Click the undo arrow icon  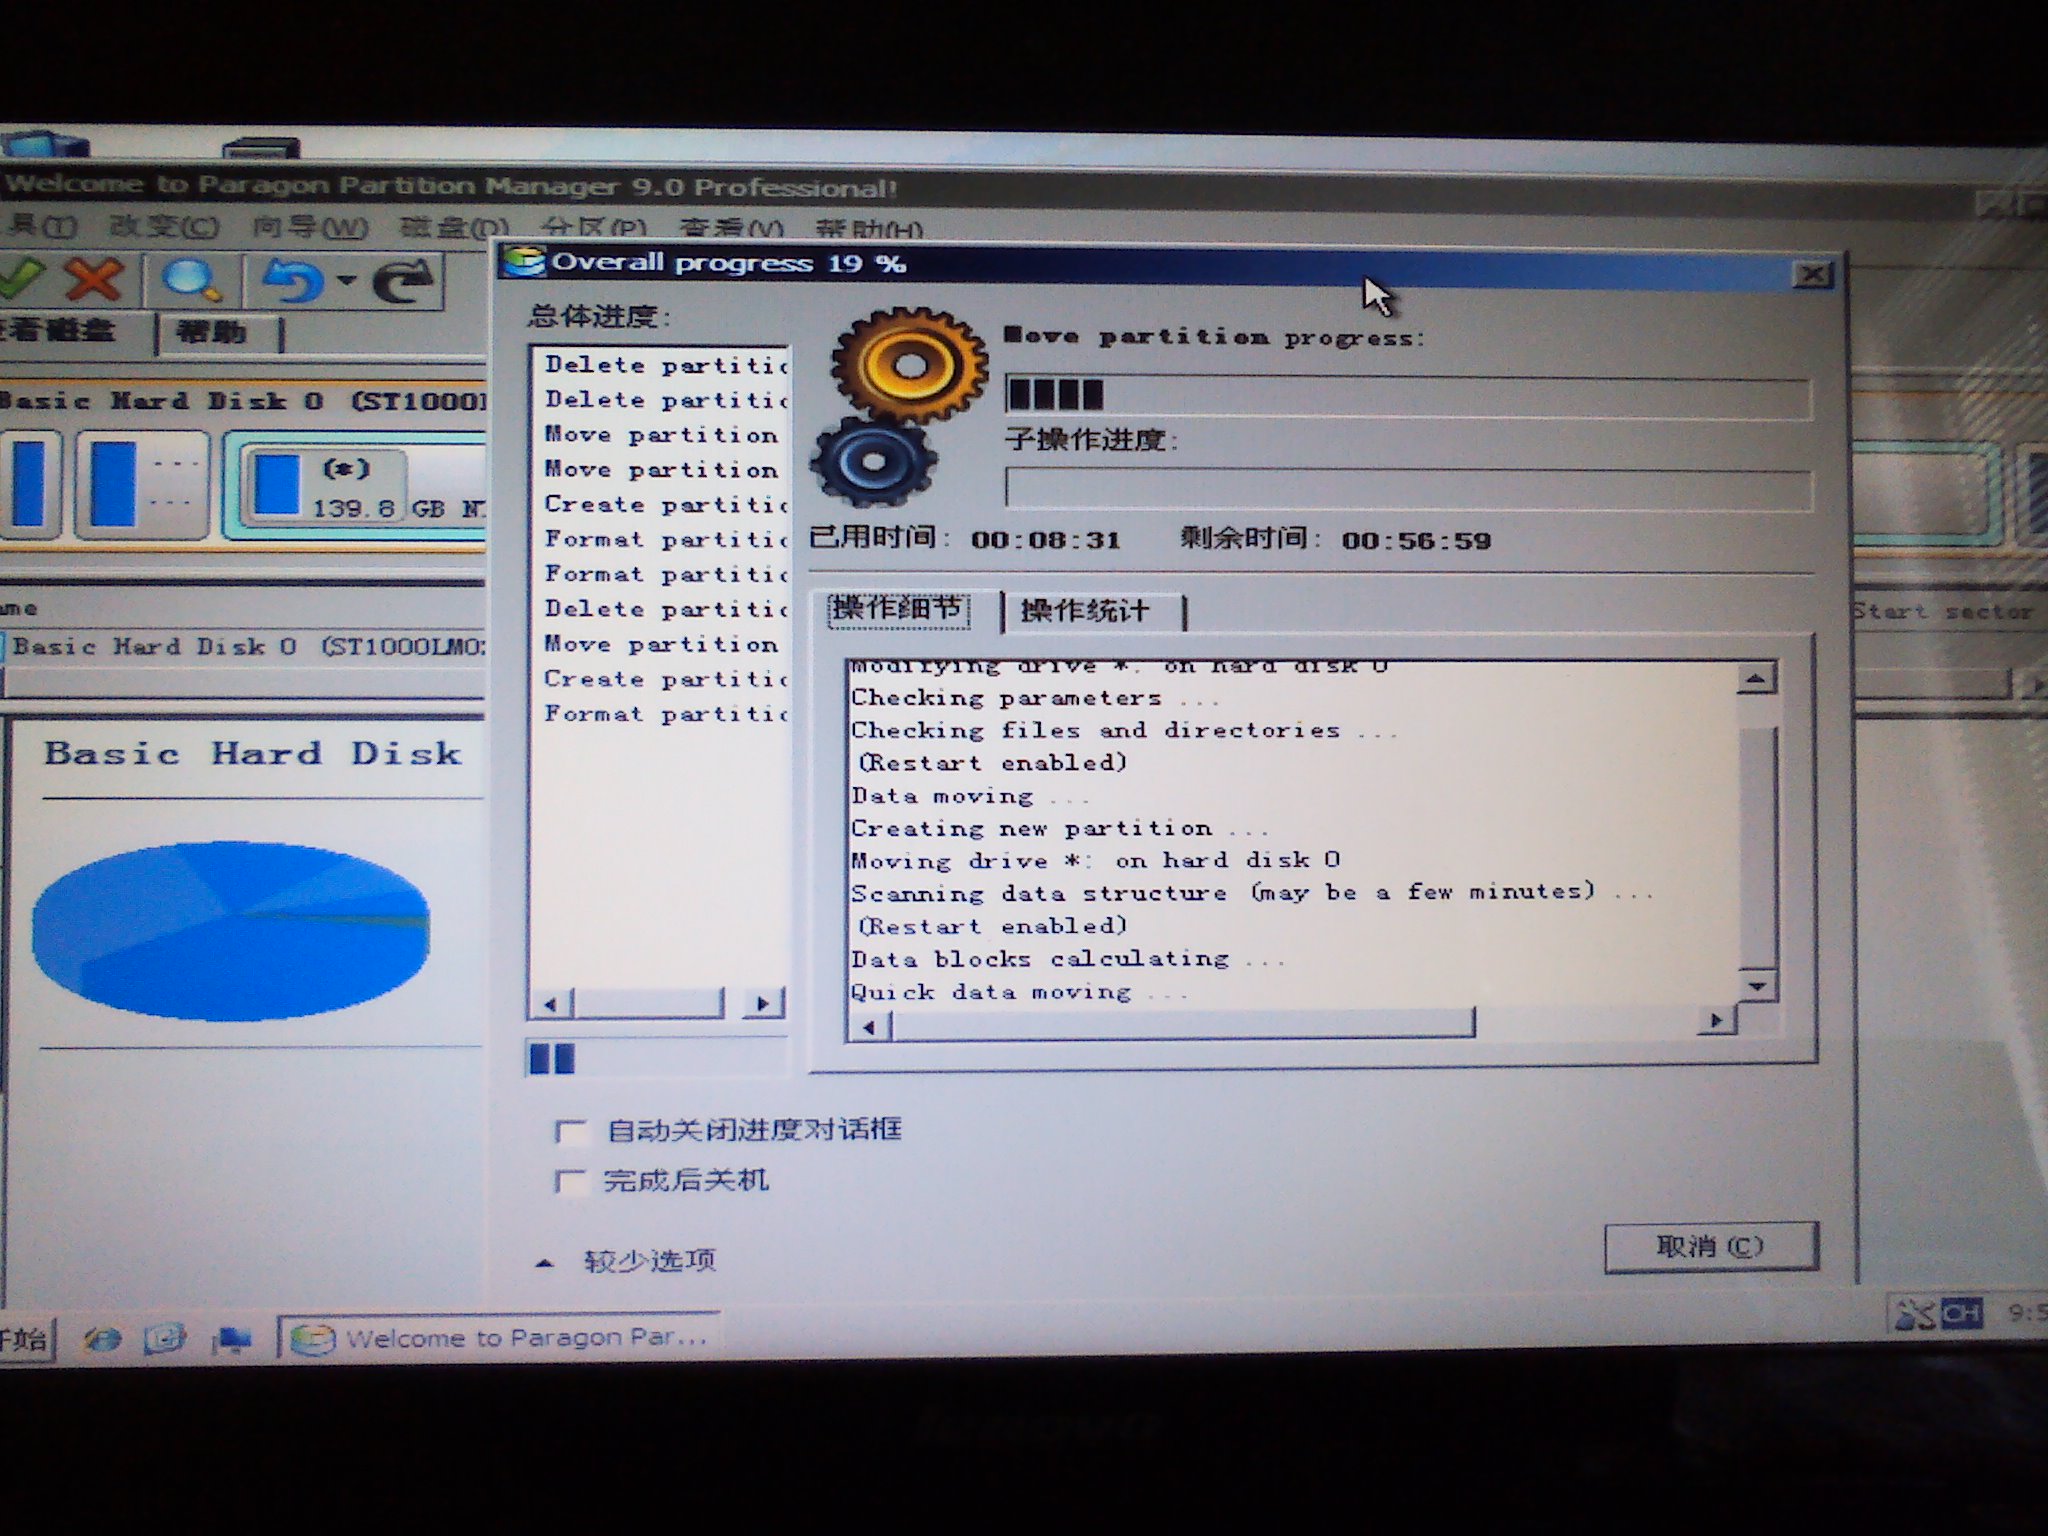pos(290,280)
